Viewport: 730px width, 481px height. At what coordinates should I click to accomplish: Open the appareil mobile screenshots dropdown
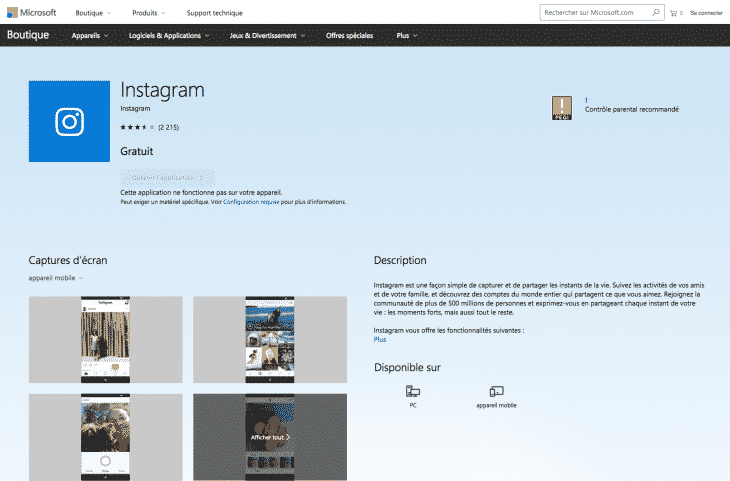(x=55, y=278)
